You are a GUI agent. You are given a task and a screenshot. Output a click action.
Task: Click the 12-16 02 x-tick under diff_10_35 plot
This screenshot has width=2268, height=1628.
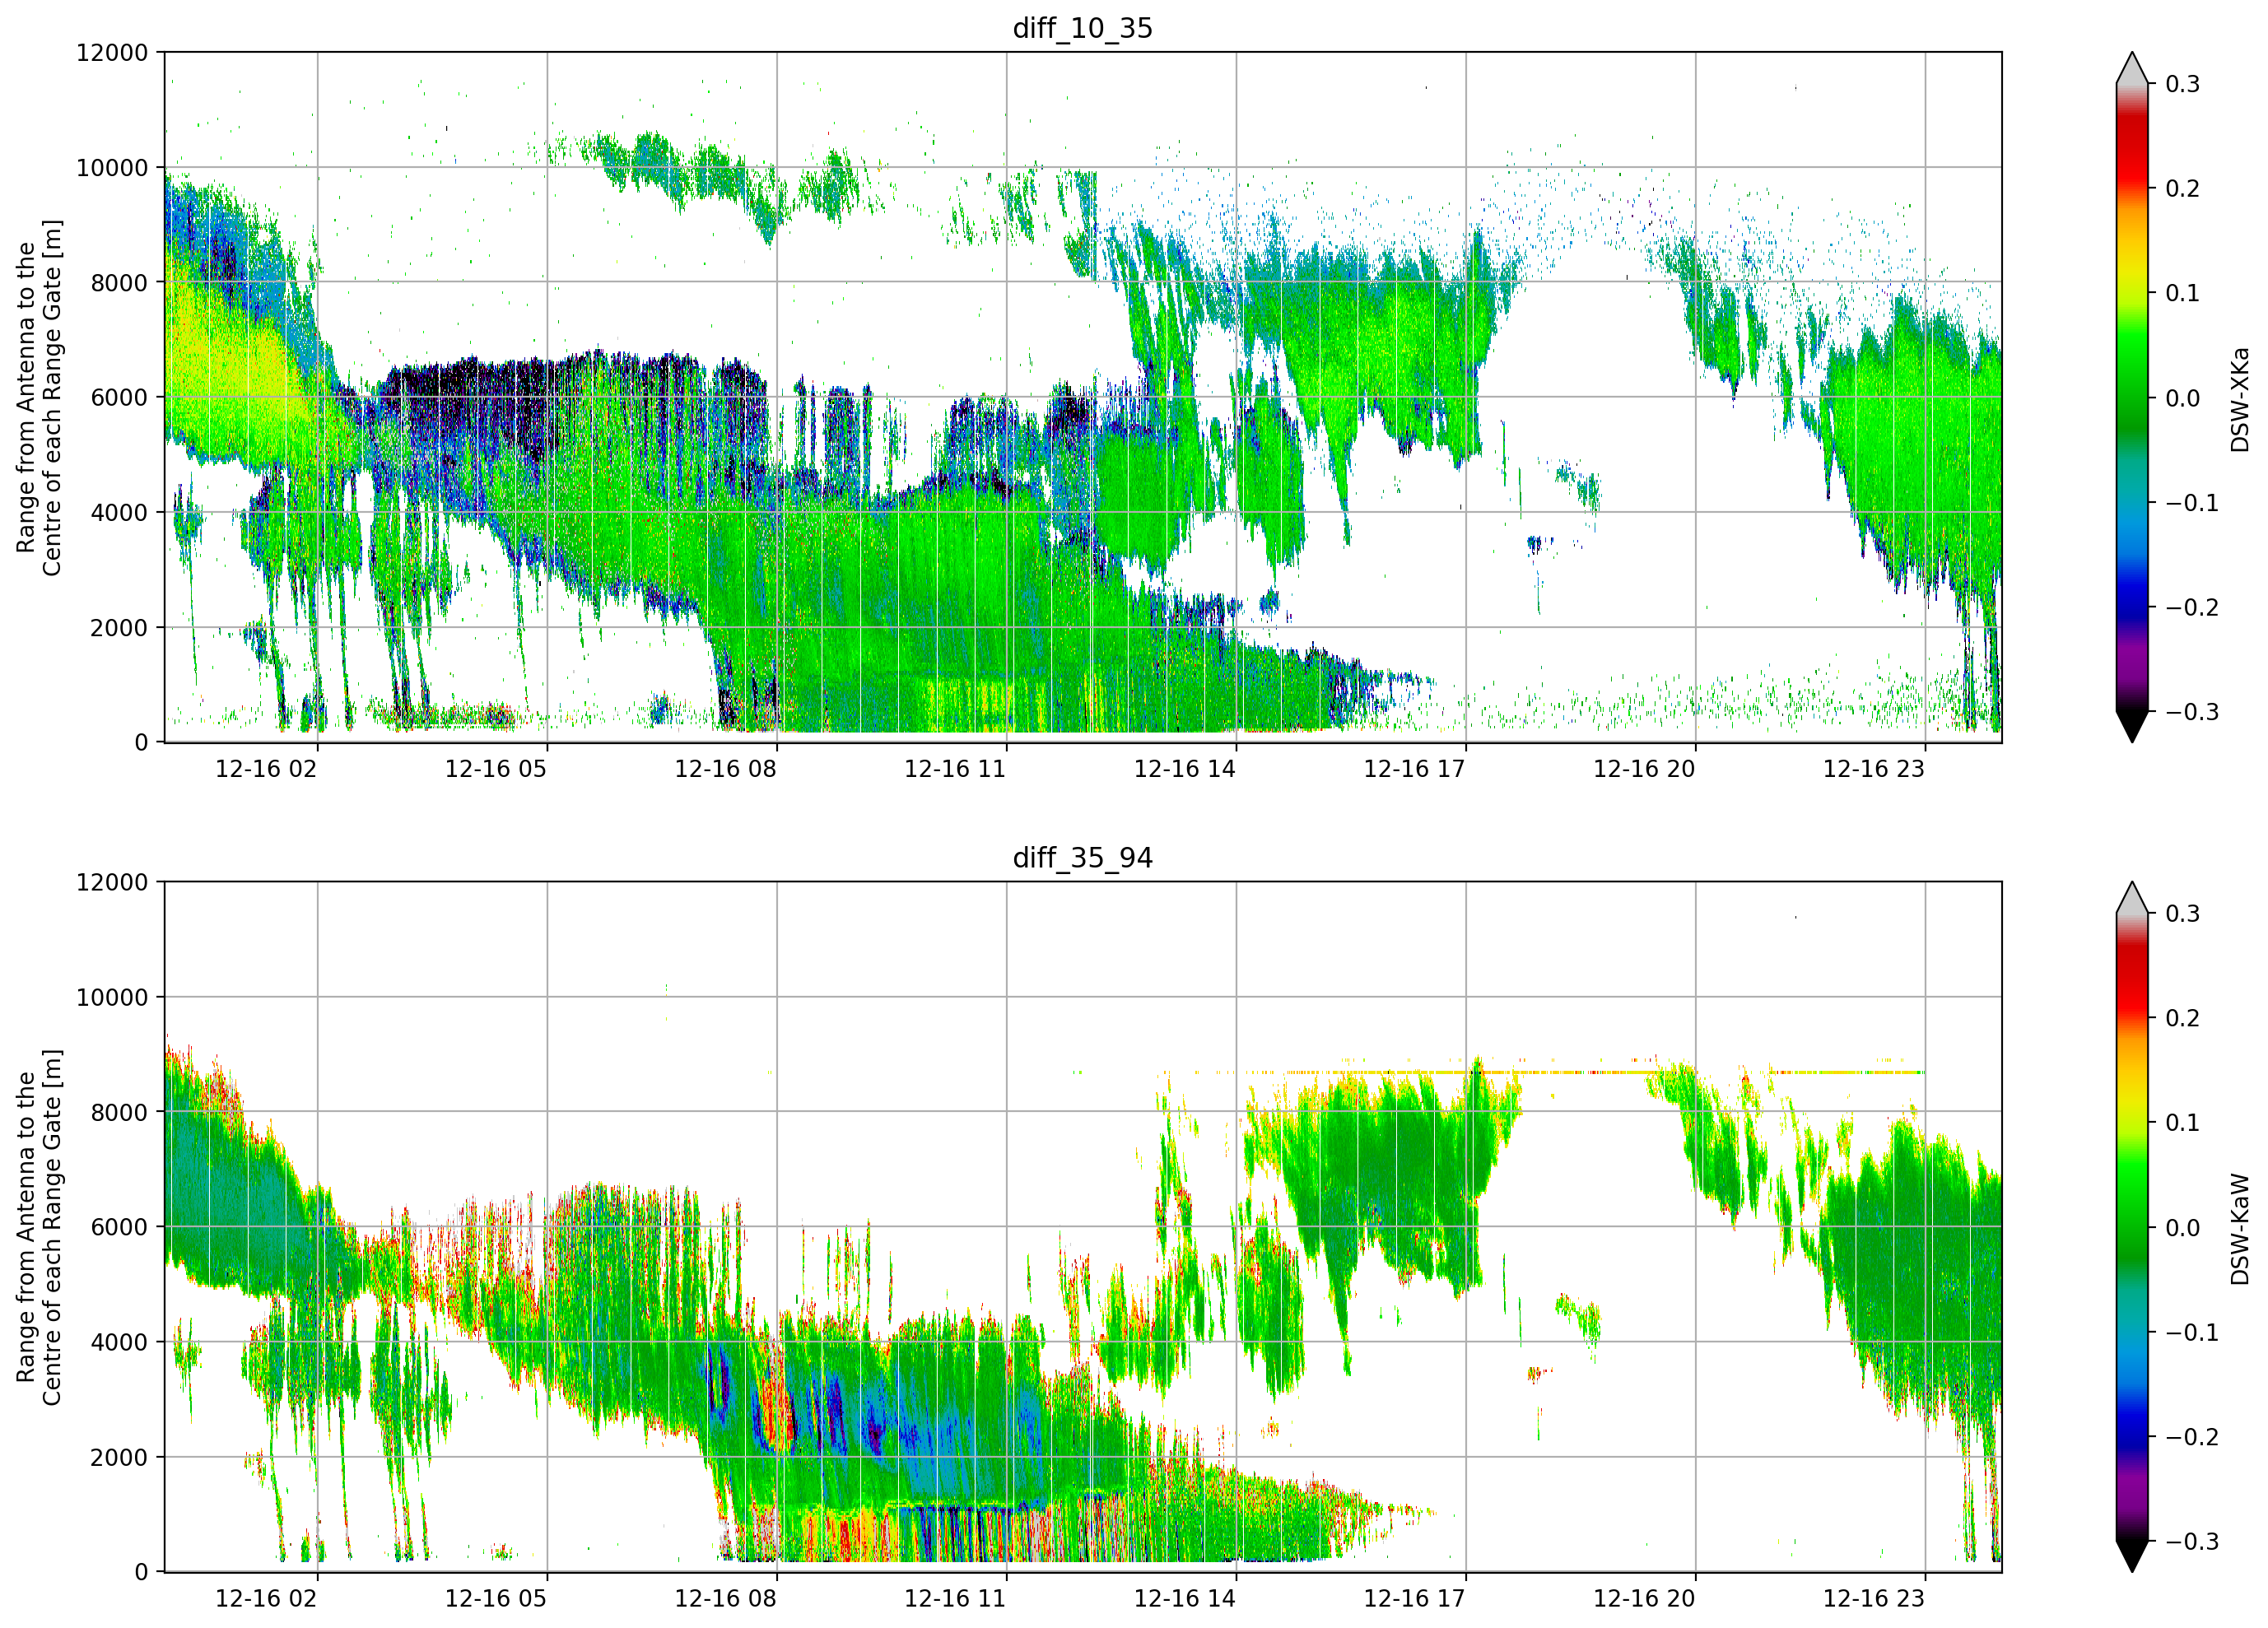click(x=266, y=769)
